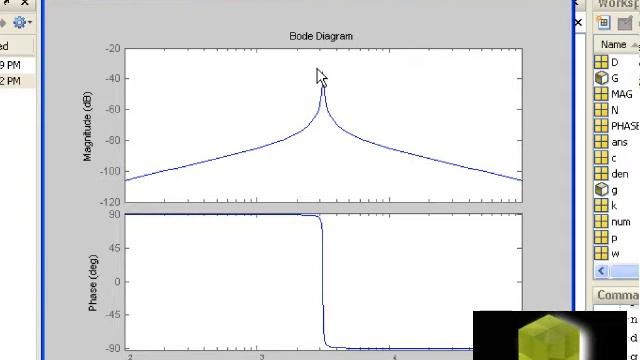Select the G transfer function object icon
The image size is (640, 360).
click(x=601, y=78)
